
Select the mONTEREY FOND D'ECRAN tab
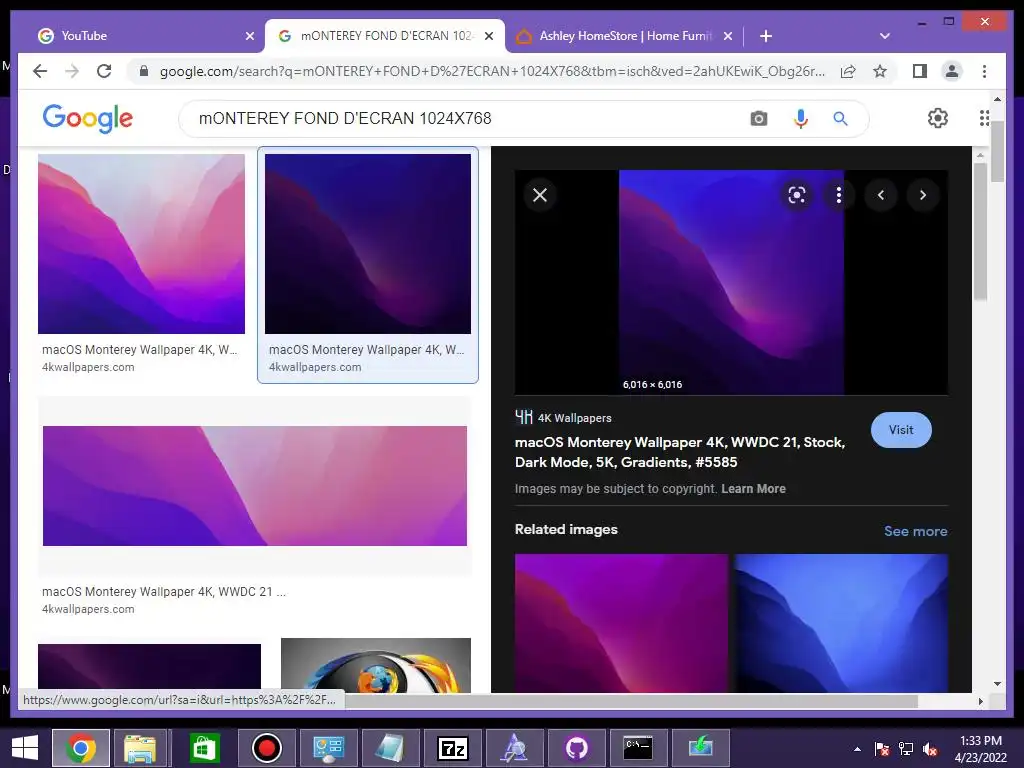click(385, 36)
